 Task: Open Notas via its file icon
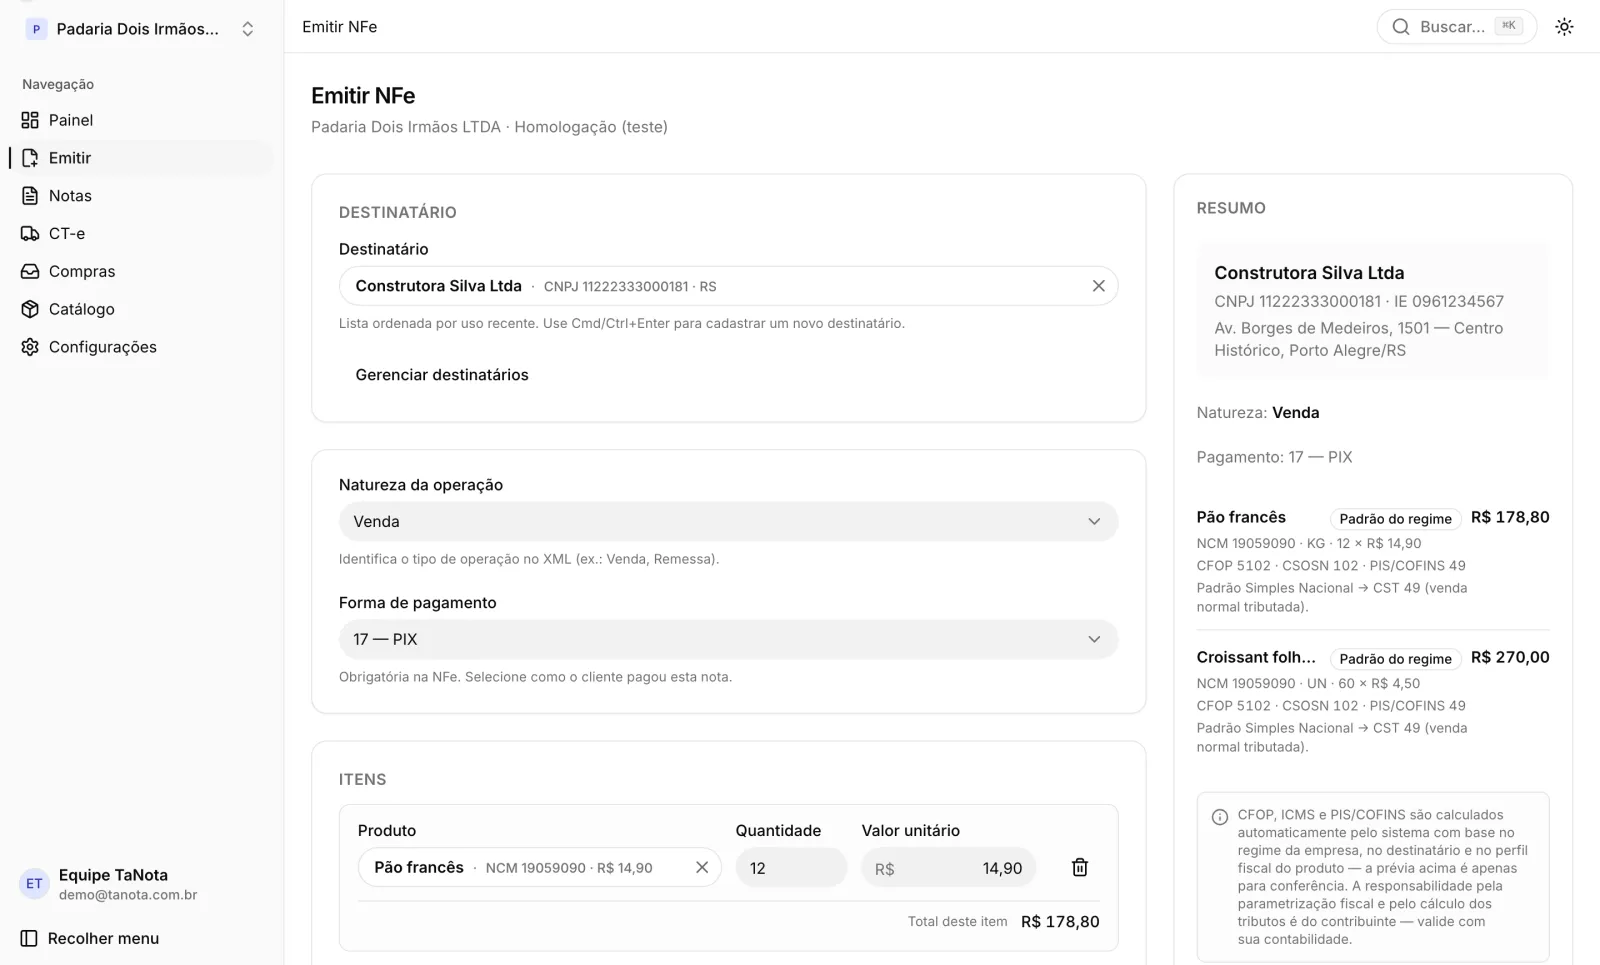(x=30, y=196)
